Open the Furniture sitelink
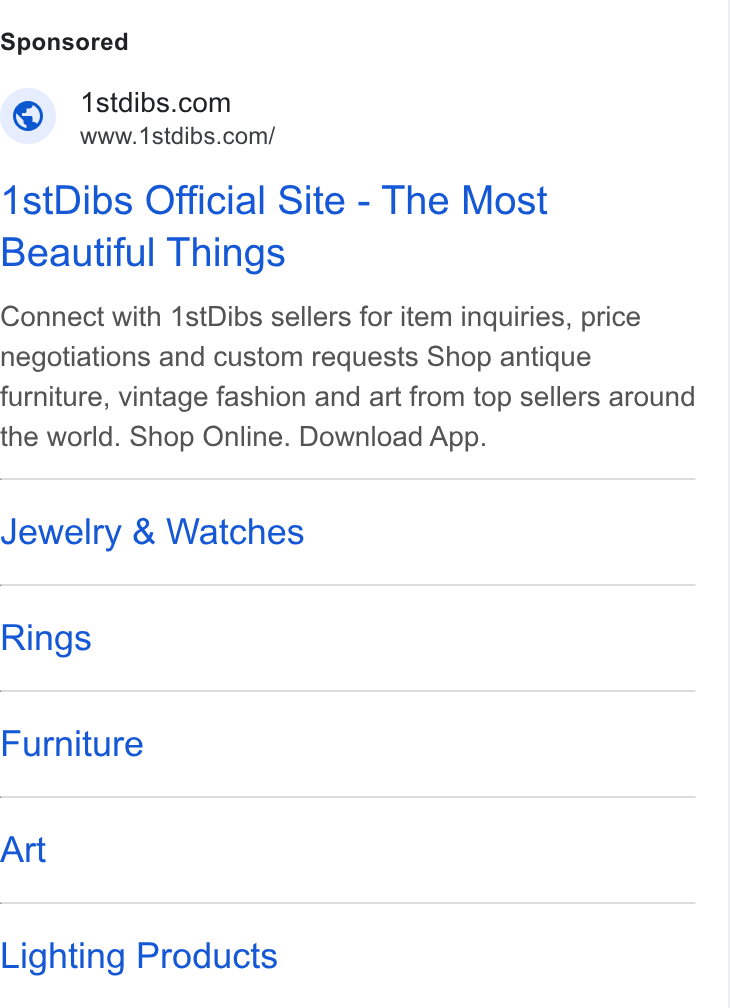 pos(72,744)
